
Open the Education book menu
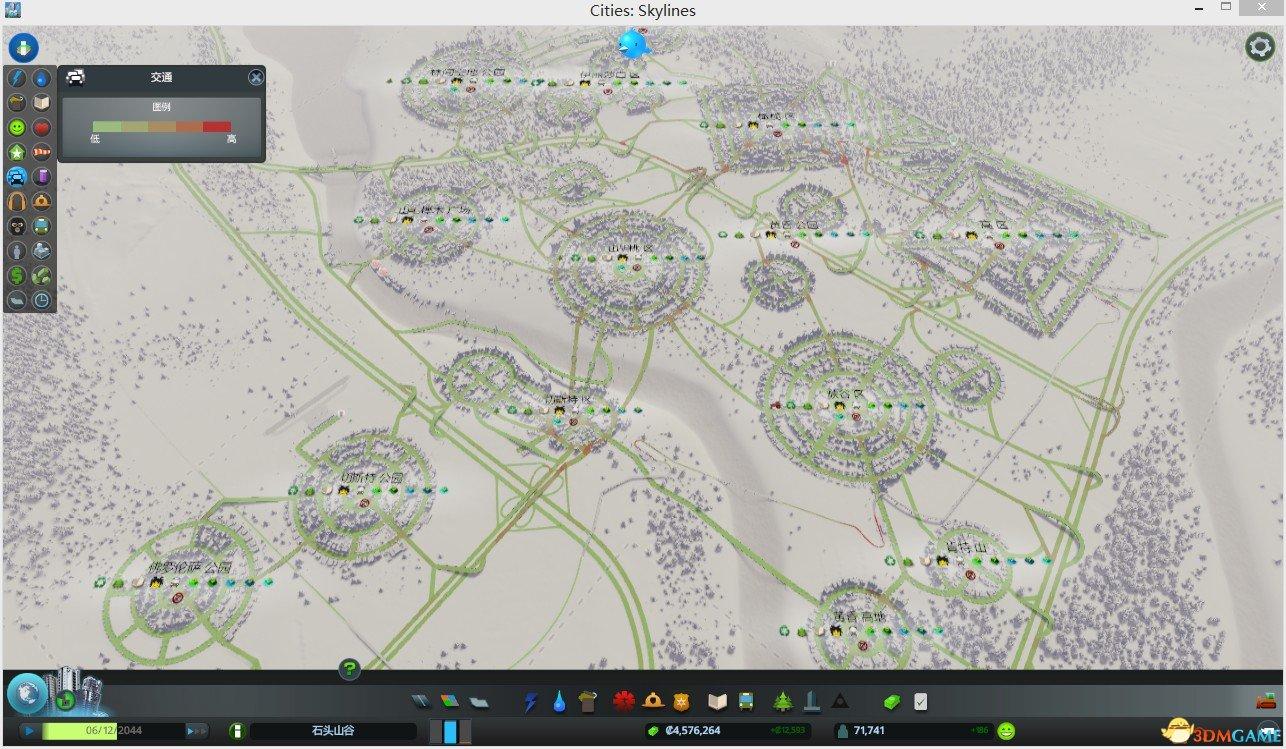point(717,702)
